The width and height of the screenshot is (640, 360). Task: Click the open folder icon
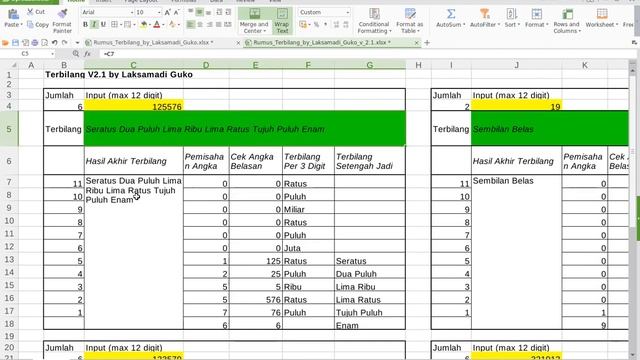click(5, 42)
